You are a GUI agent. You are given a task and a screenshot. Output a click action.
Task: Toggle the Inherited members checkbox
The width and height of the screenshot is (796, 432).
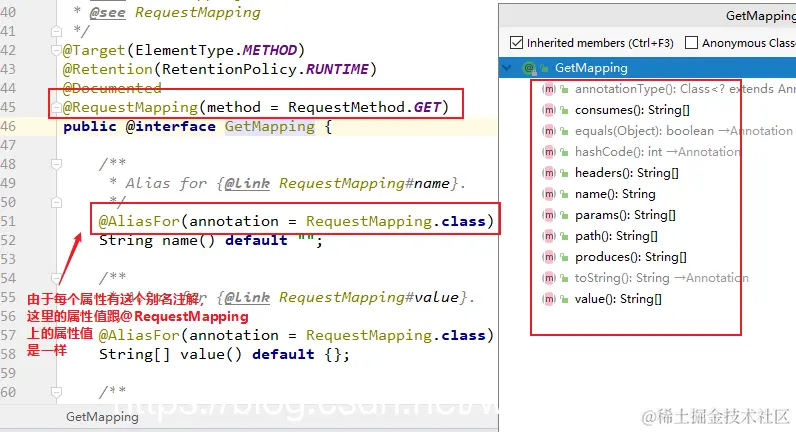516,43
